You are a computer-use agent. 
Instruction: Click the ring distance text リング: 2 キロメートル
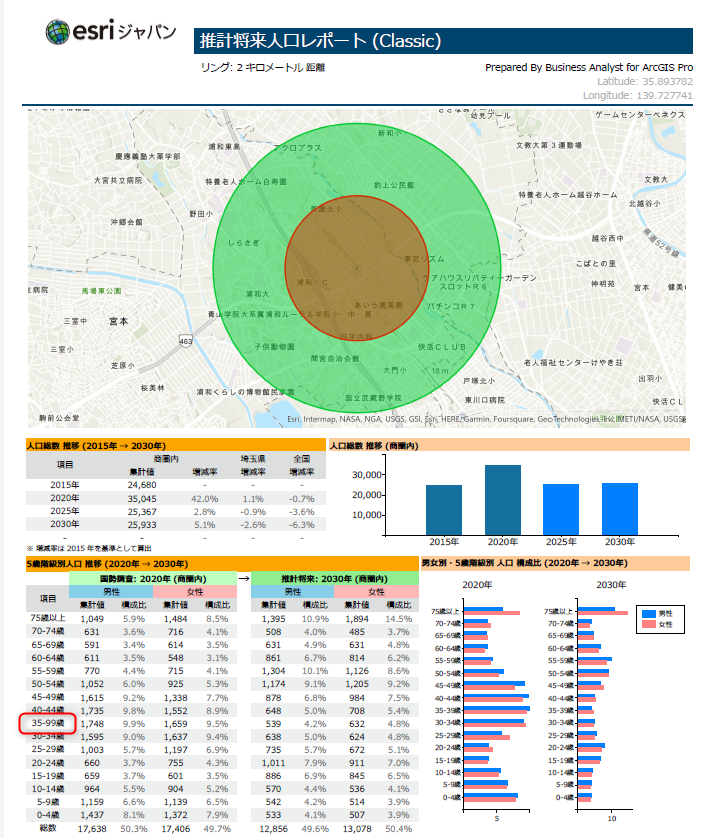tap(263, 67)
